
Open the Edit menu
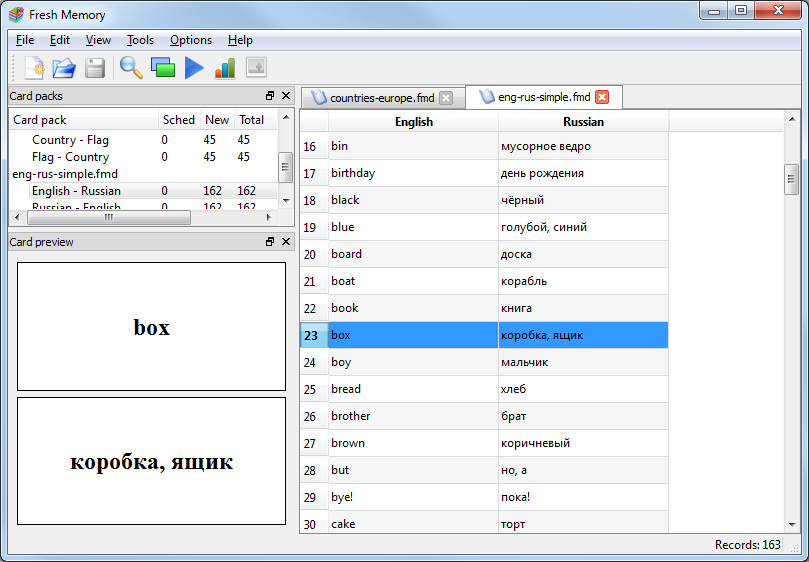click(60, 40)
